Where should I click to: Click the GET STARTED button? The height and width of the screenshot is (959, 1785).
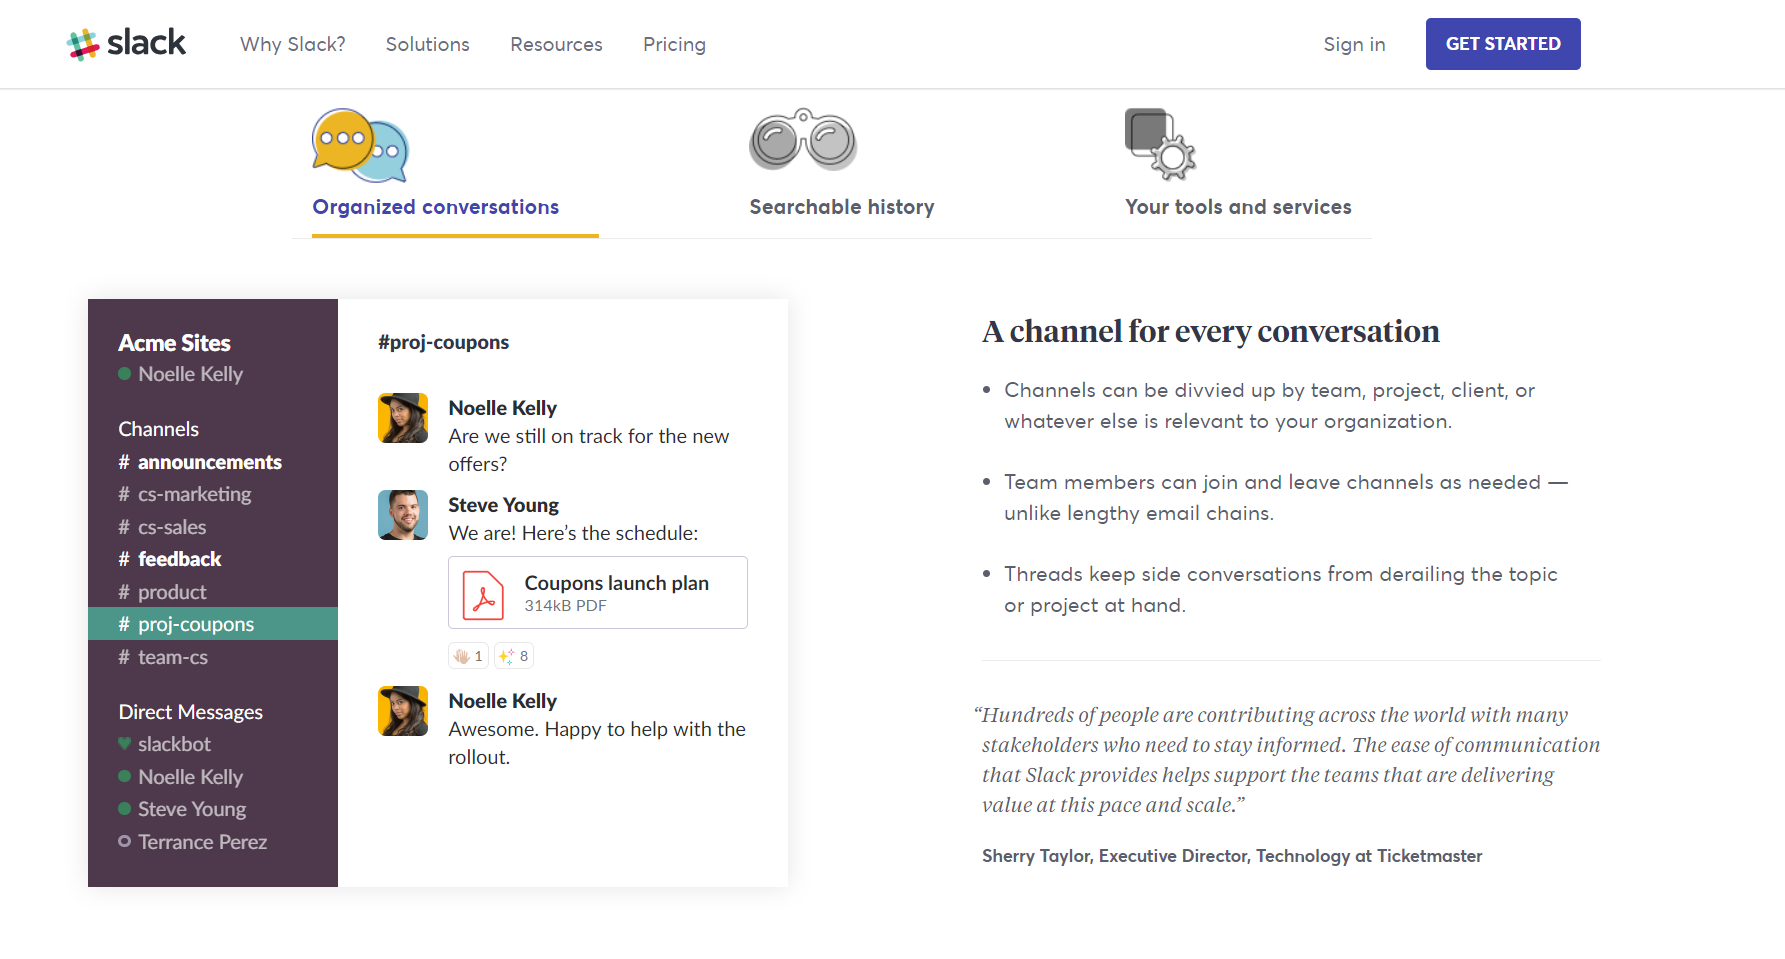click(1503, 44)
